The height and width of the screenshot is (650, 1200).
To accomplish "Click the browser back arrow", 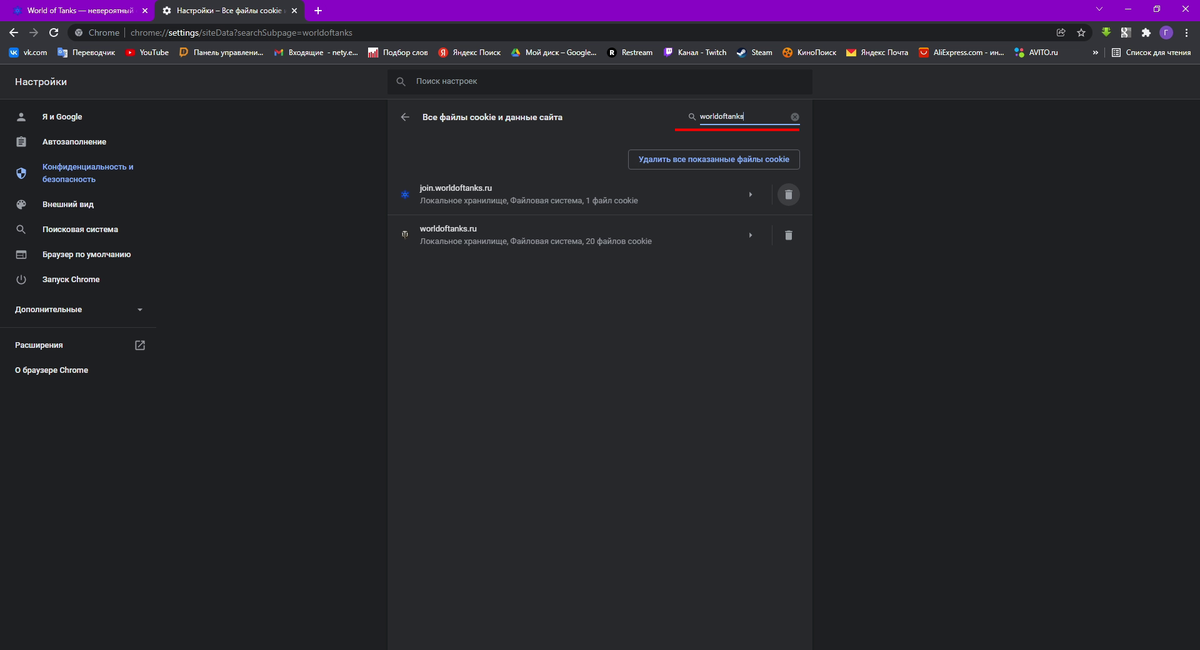I will pyautogui.click(x=13, y=32).
